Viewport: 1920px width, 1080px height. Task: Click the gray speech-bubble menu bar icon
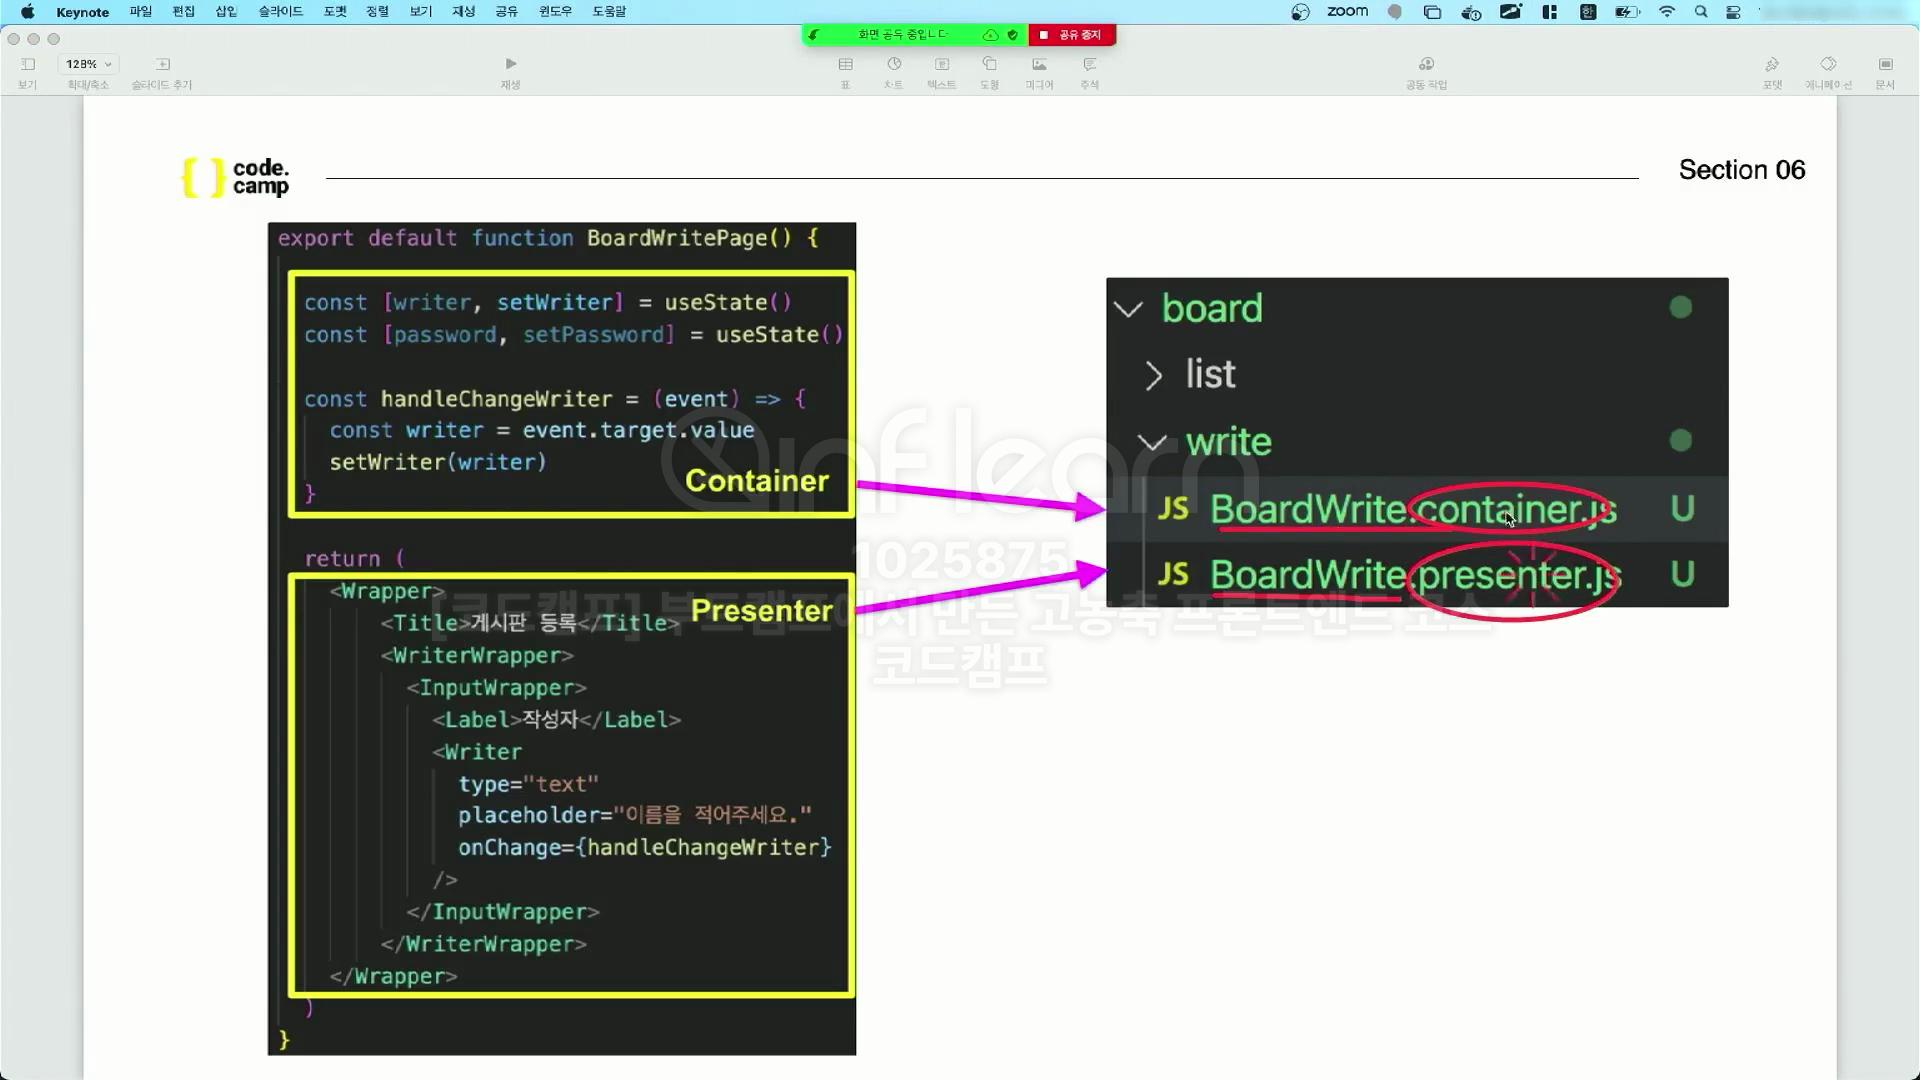[x=1394, y=12]
